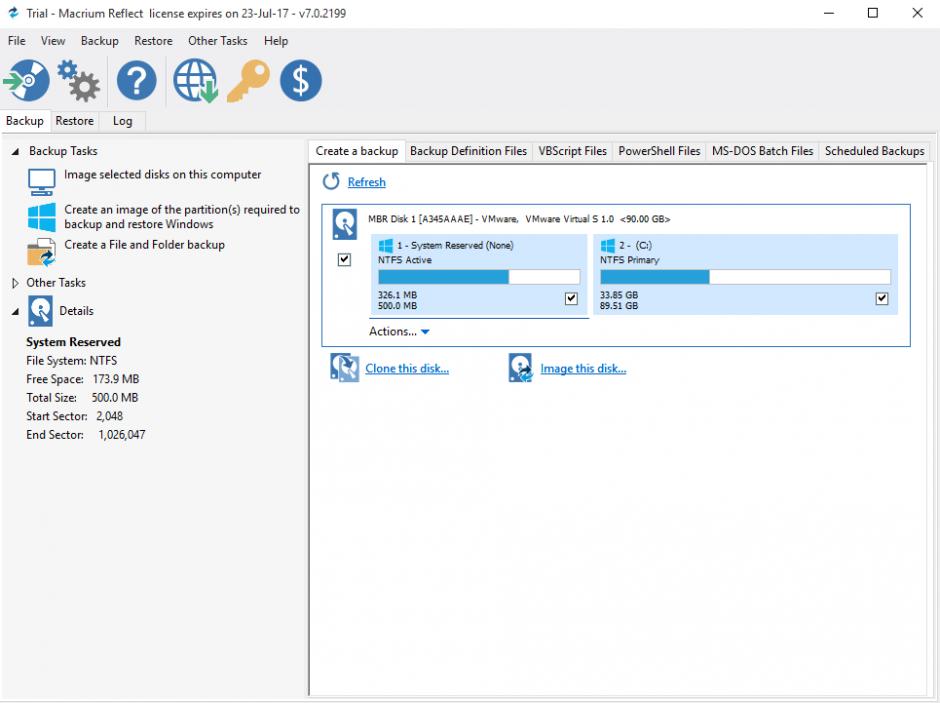940x703 pixels.
Task: Open the Help menu
Action: click(276, 41)
